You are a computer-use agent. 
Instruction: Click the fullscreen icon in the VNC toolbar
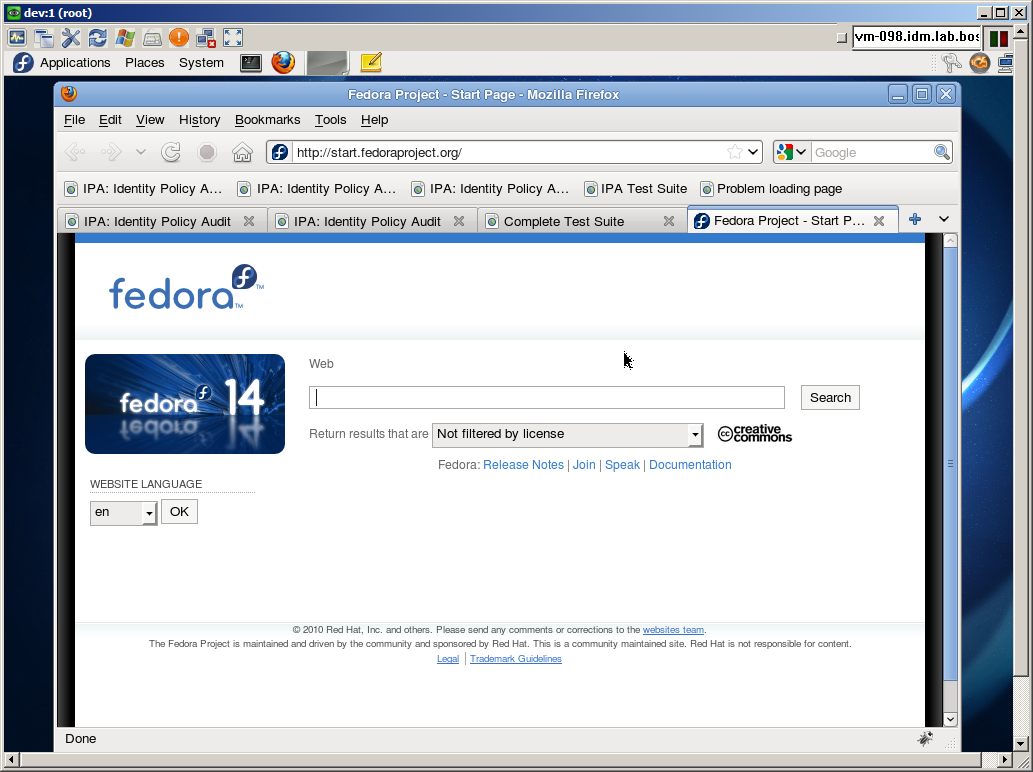click(x=233, y=38)
